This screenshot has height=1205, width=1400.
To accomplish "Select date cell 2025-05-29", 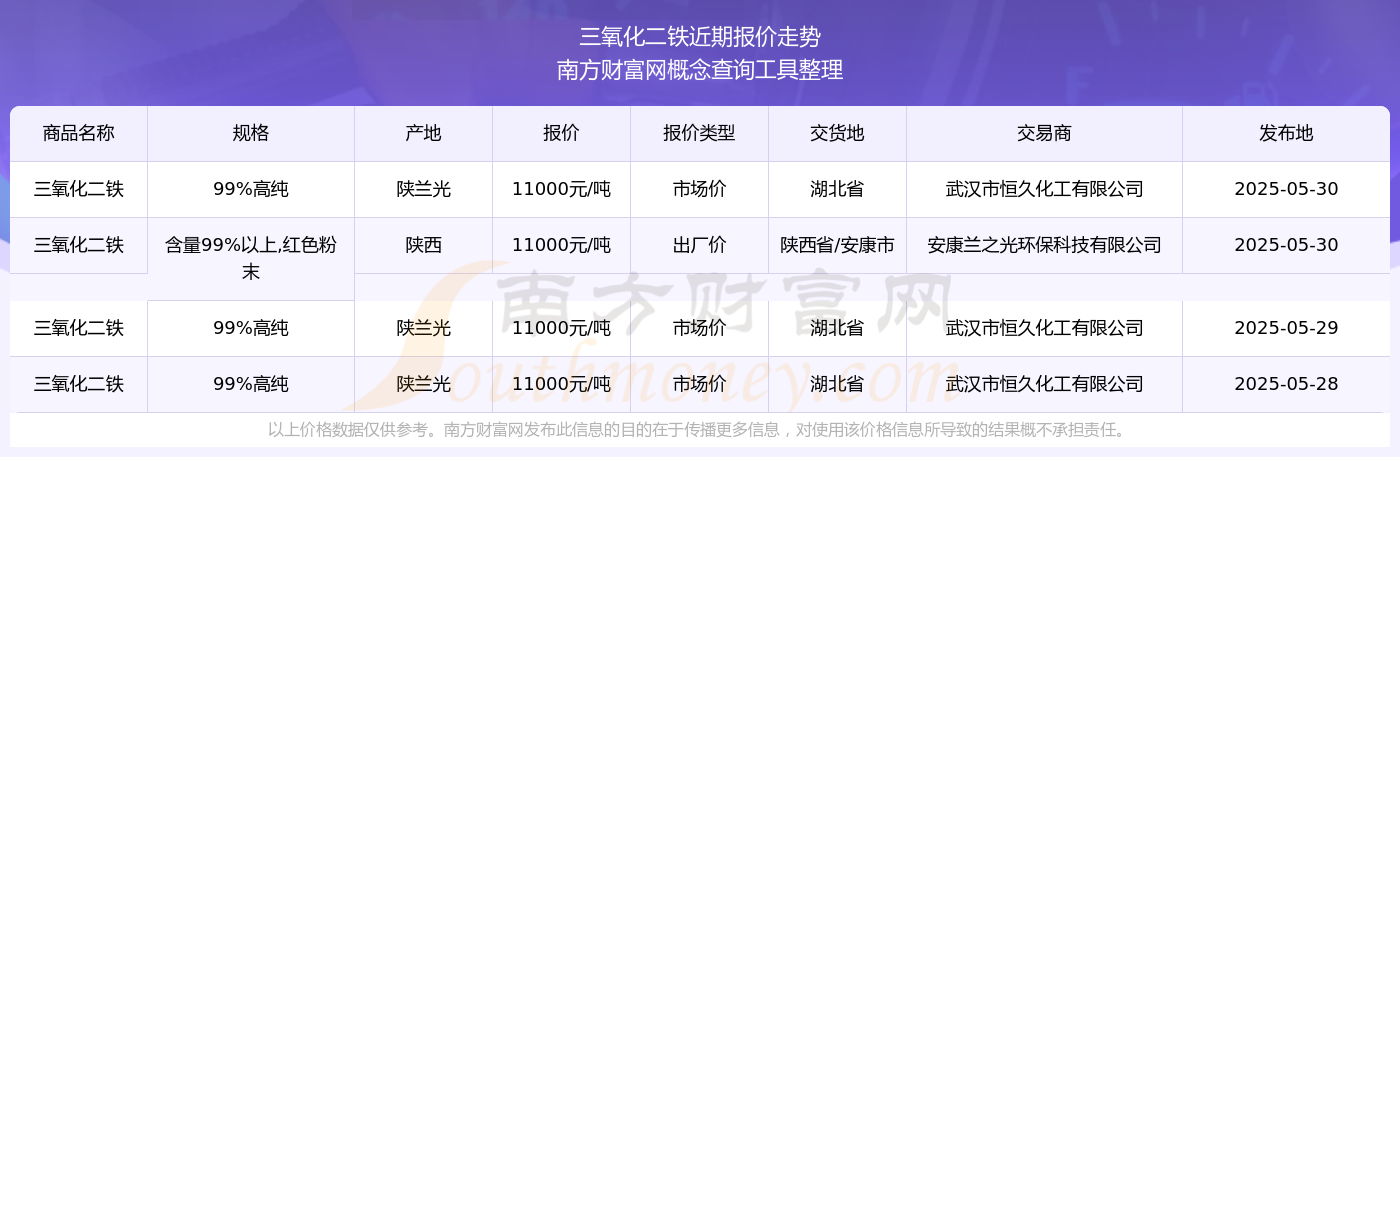I will [x=1287, y=328].
